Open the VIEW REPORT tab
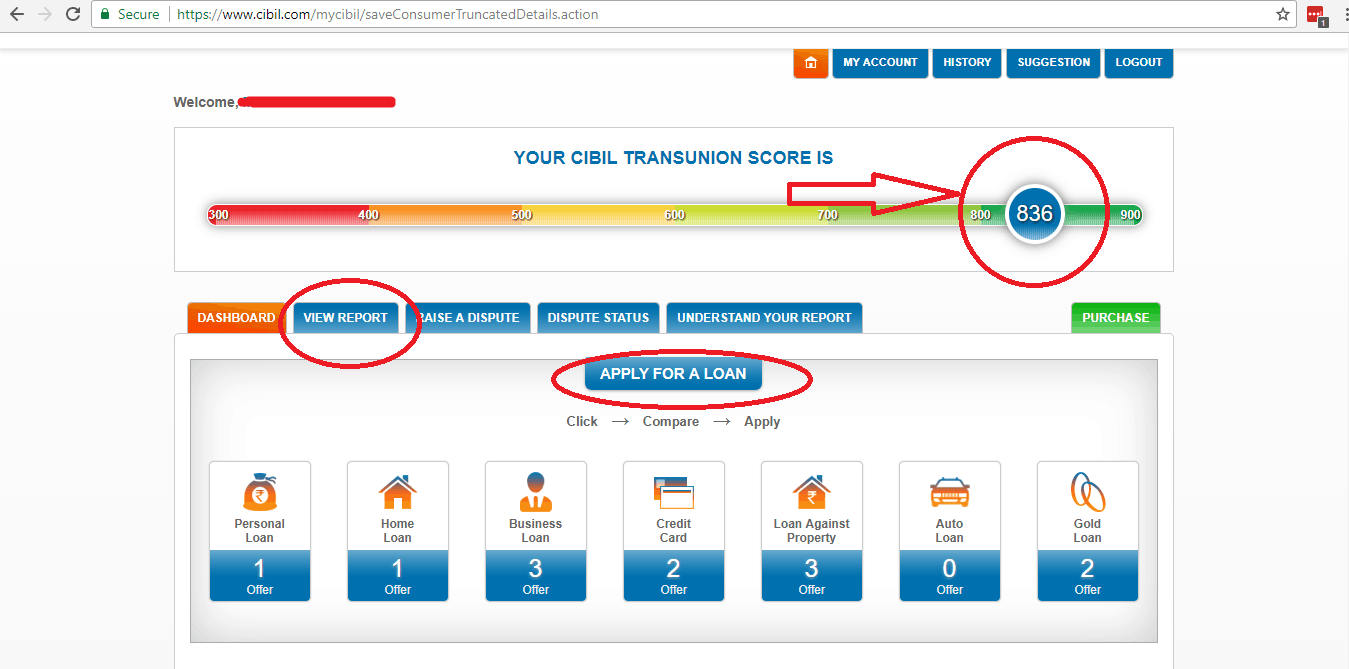This screenshot has height=669, width=1349. (x=345, y=318)
